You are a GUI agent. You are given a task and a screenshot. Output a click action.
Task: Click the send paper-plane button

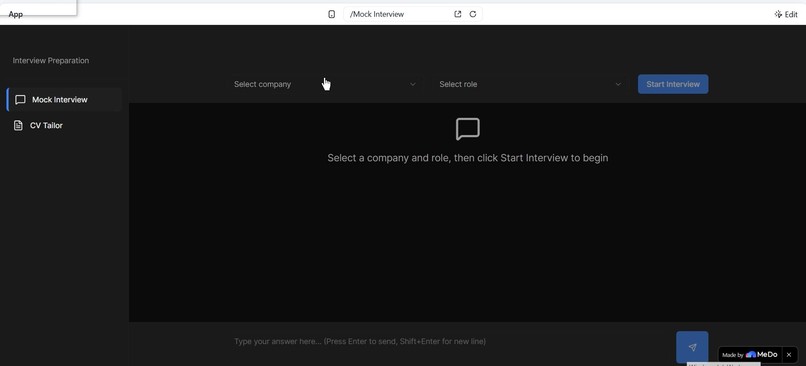pos(692,347)
